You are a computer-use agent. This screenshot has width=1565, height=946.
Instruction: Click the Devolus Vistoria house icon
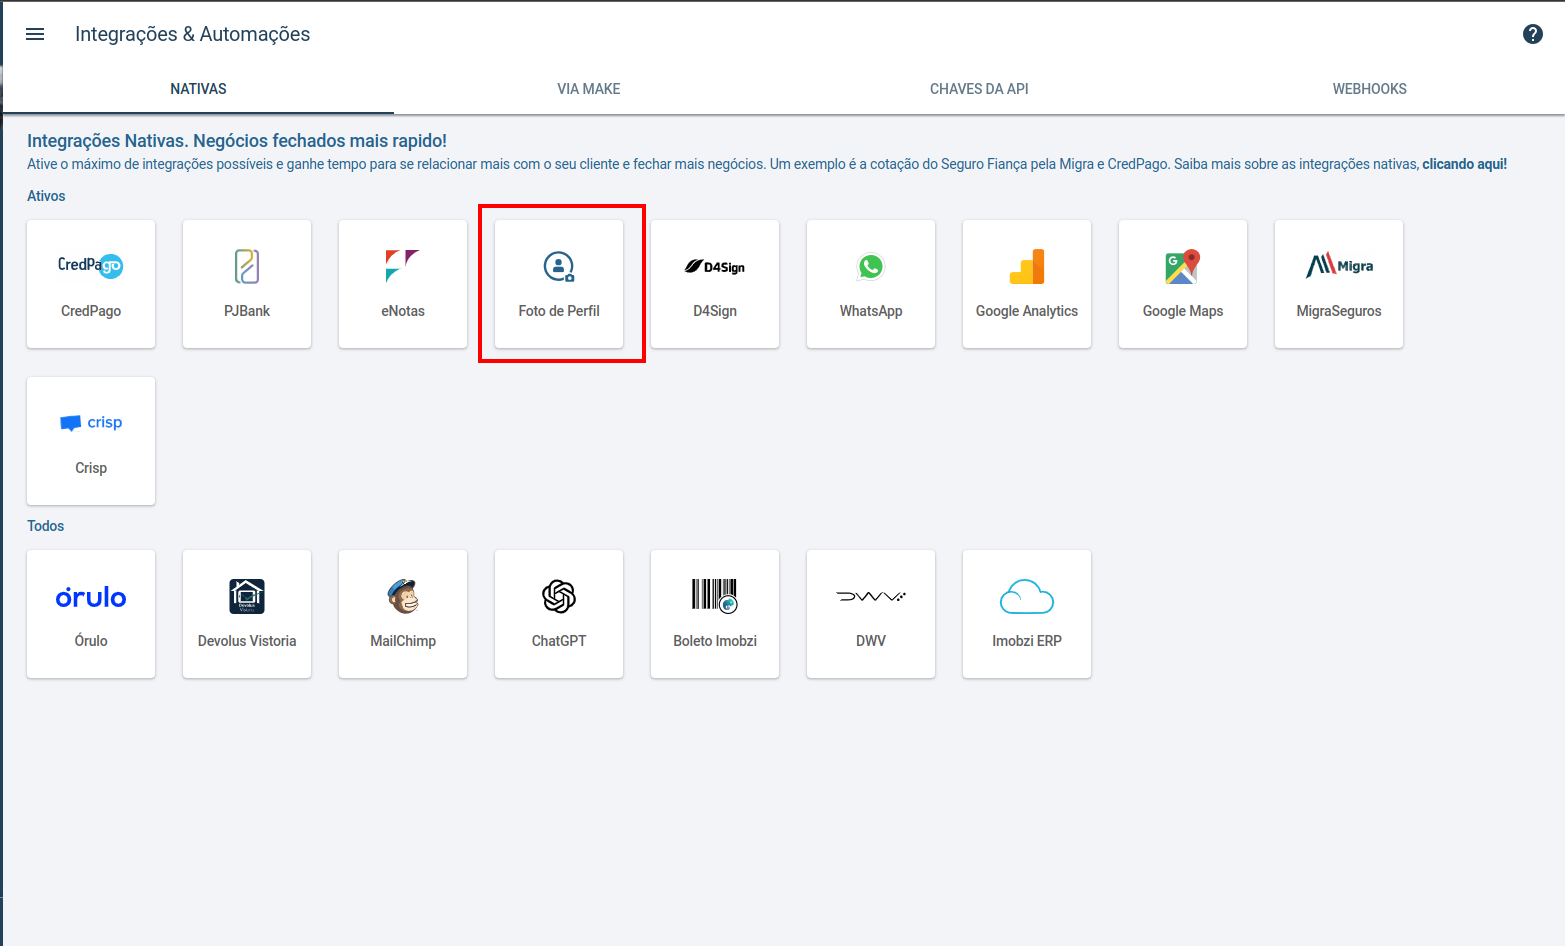tap(247, 596)
